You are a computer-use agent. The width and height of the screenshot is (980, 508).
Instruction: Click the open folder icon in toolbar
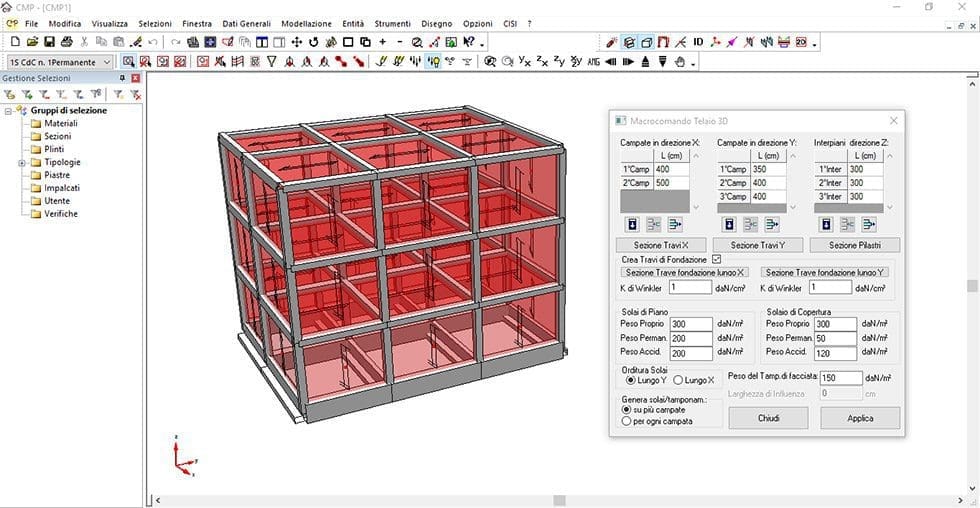click(x=32, y=42)
